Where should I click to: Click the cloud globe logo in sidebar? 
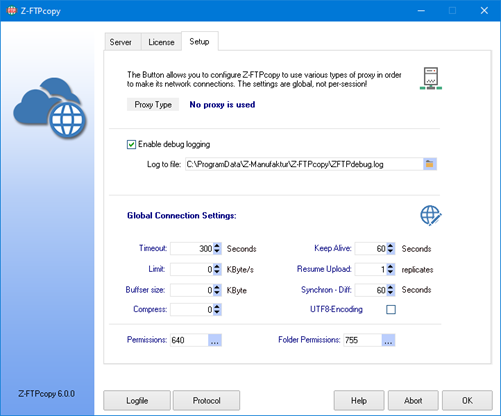50,108
